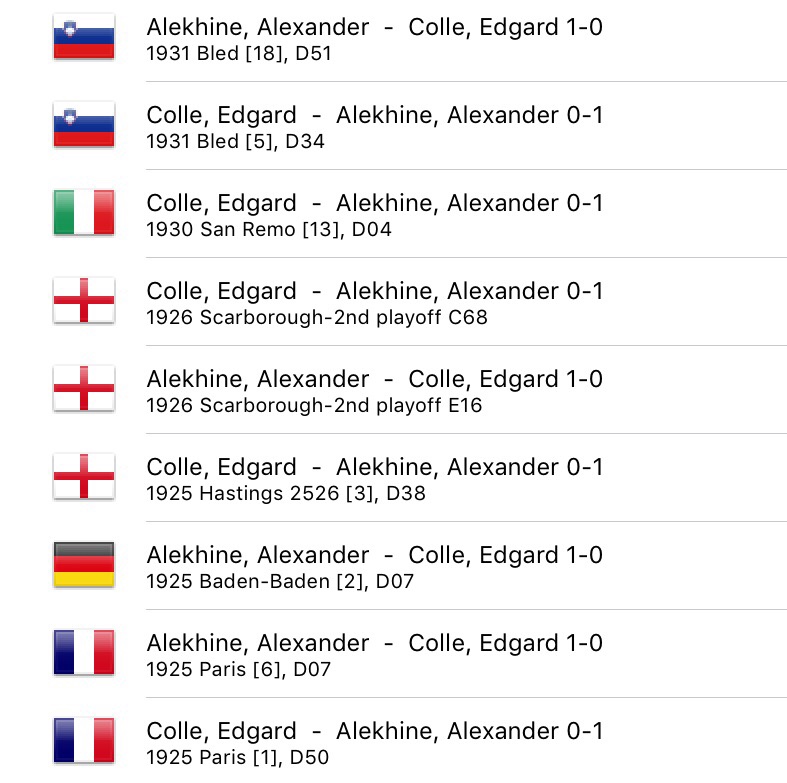Click the Slovenian flag beside Bled [18] game

84,38
